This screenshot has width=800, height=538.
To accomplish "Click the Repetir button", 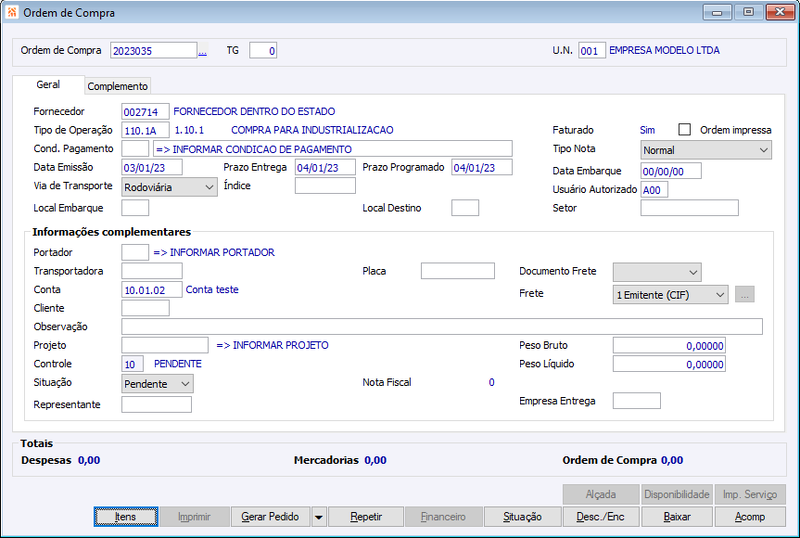I will tap(366, 517).
